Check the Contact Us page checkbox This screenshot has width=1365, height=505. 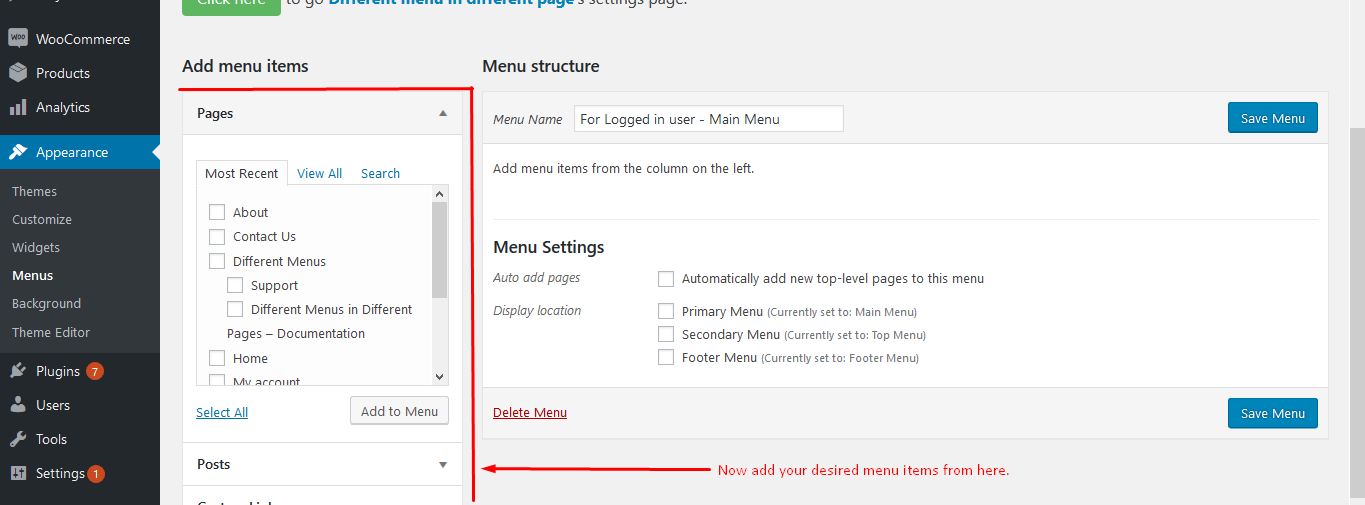(x=217, y=237)
